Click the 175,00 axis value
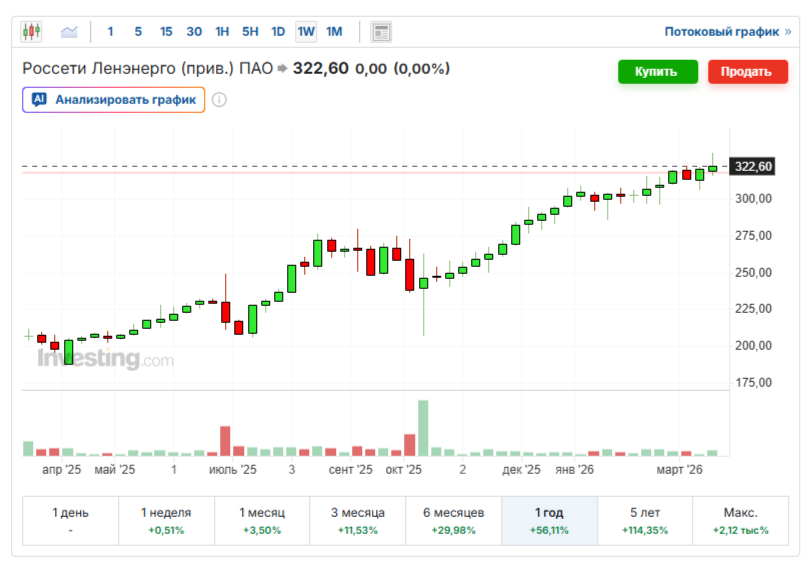Screen dimensions: 809x563 pyautogui.click(x=753, y=383)
